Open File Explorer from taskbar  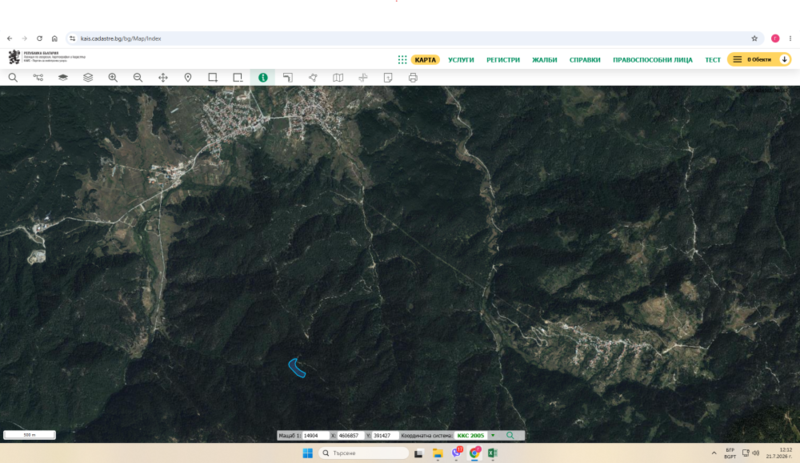(437, 453)
